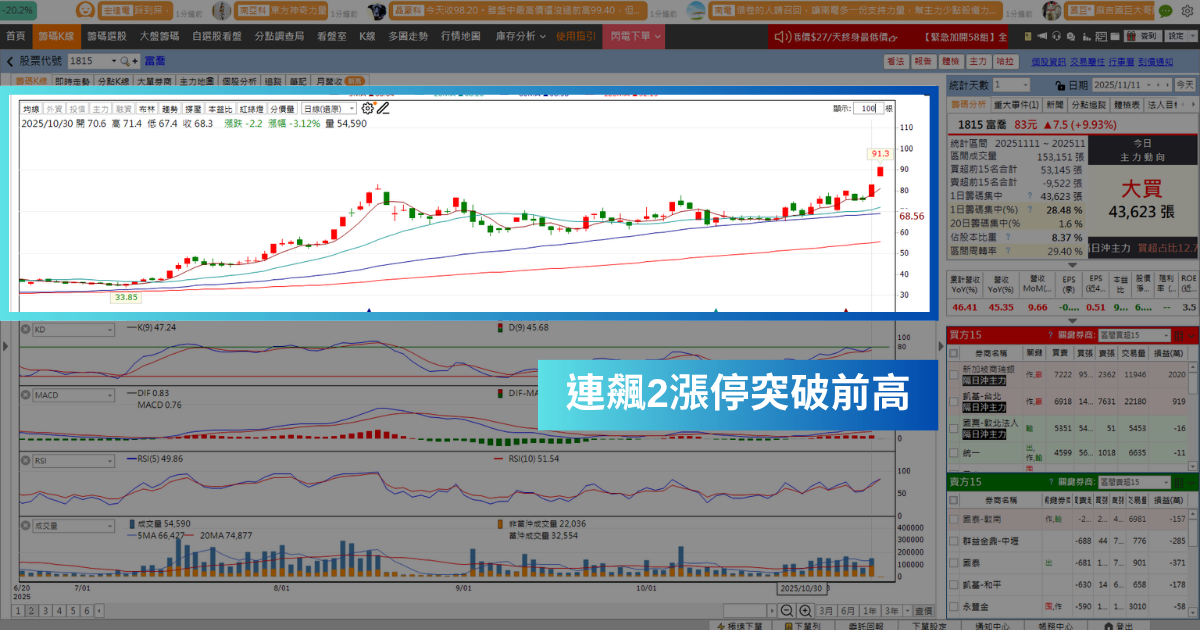Open the 日線(還原) period dropdown
The image size is (1200, 630).
[329, 109]
